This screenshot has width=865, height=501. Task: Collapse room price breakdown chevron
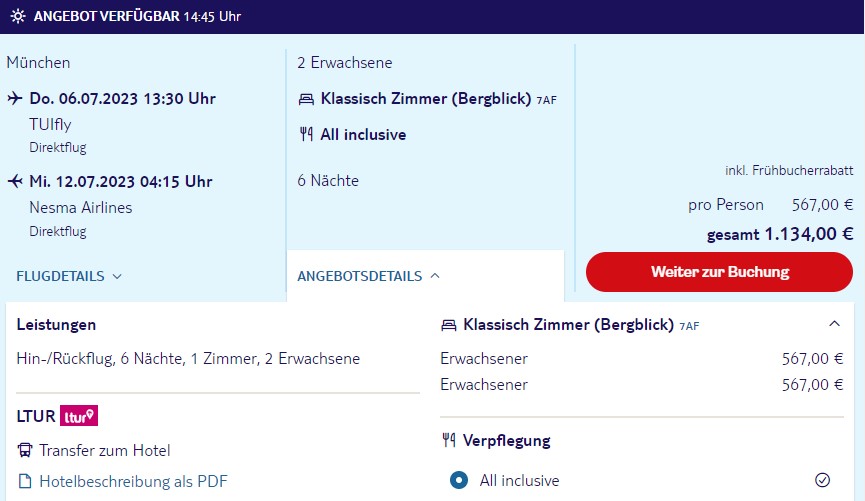tap(835, 324)
